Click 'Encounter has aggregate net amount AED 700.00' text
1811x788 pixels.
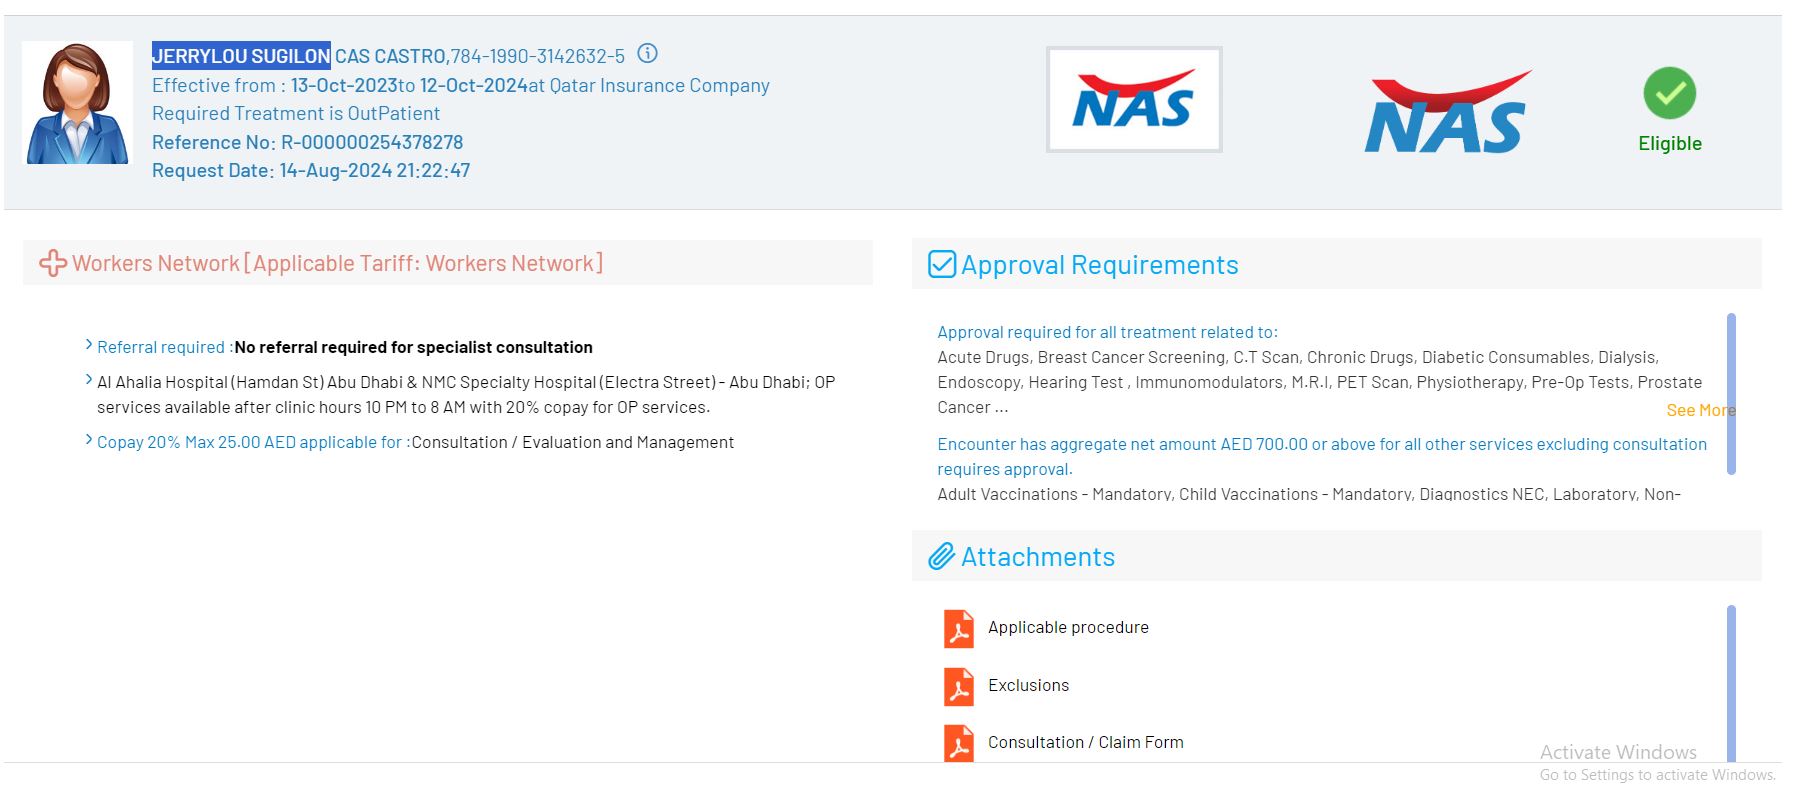pos(1322,456)
